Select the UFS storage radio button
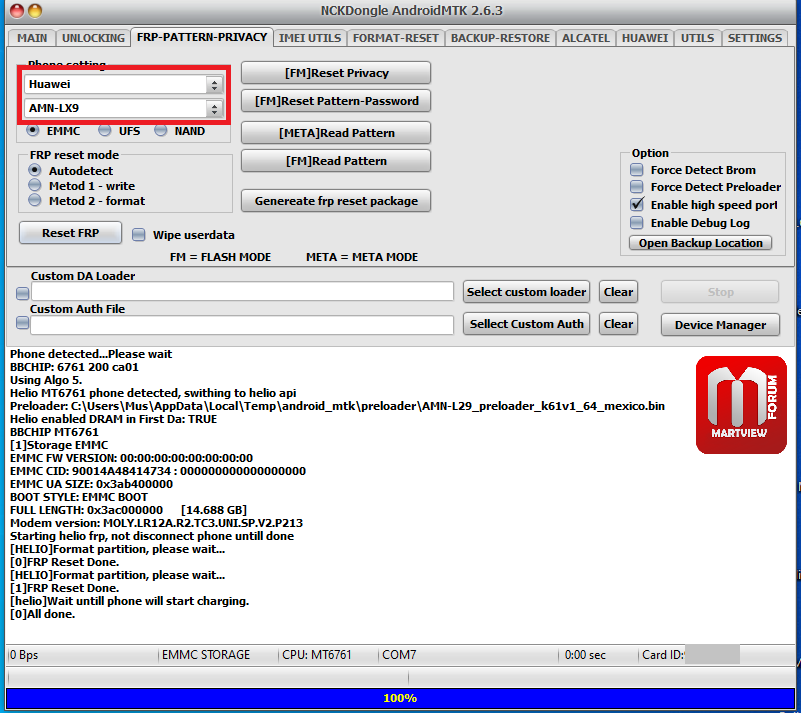Image resolution: width=801 pixels, height=713 pixels. [105, 131]
